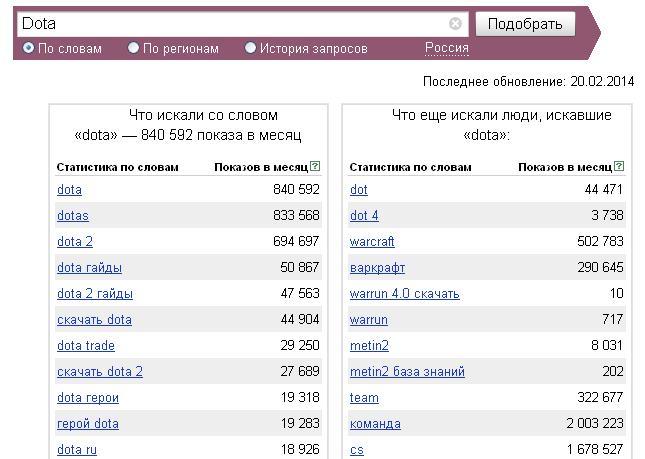Screen dimensions: 645x459
Task: Open the 'dota гайды' keyword link
Action: (89, 267)
